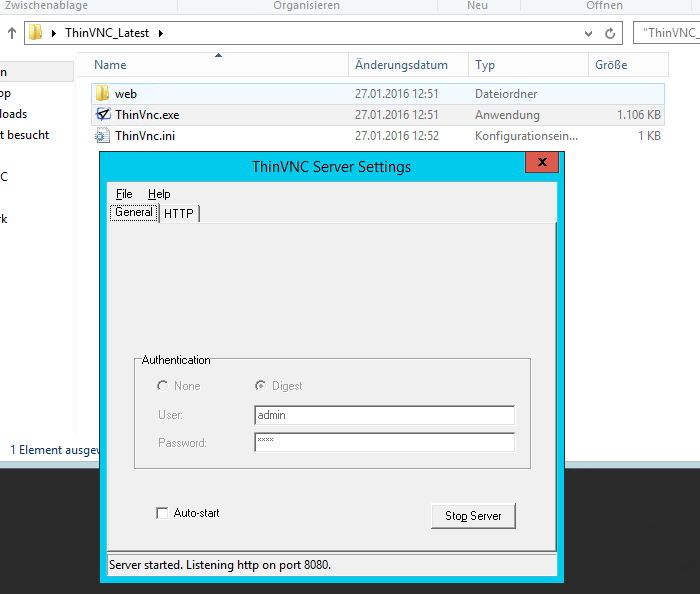Switch to the HTTP tab

(x=179, y=213)
